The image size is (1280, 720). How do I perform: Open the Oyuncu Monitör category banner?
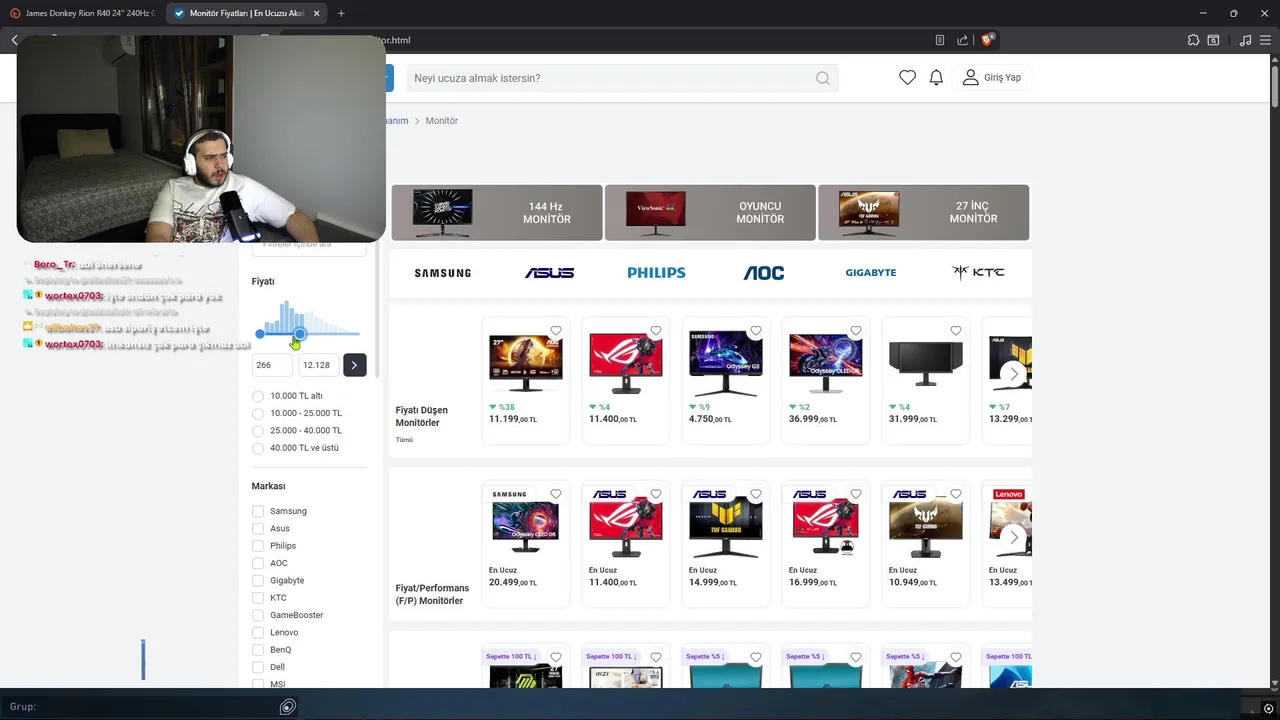pos(710,212)
